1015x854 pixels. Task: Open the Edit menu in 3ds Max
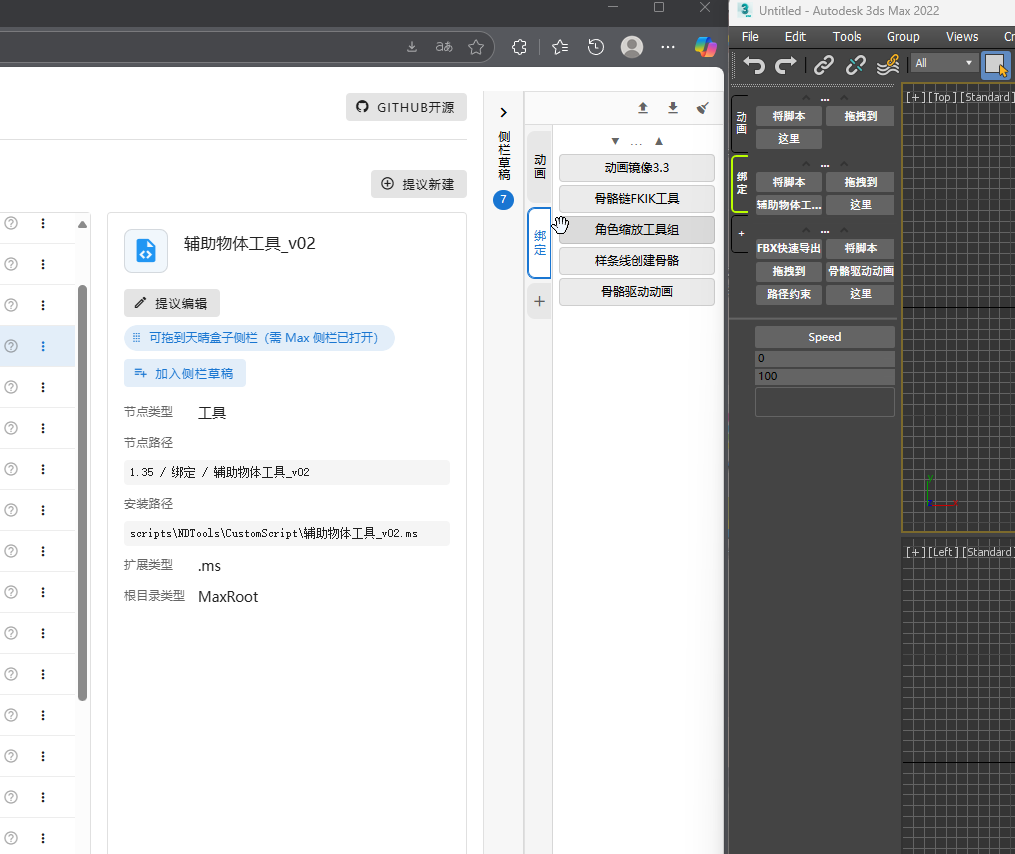tap(795, 37)
